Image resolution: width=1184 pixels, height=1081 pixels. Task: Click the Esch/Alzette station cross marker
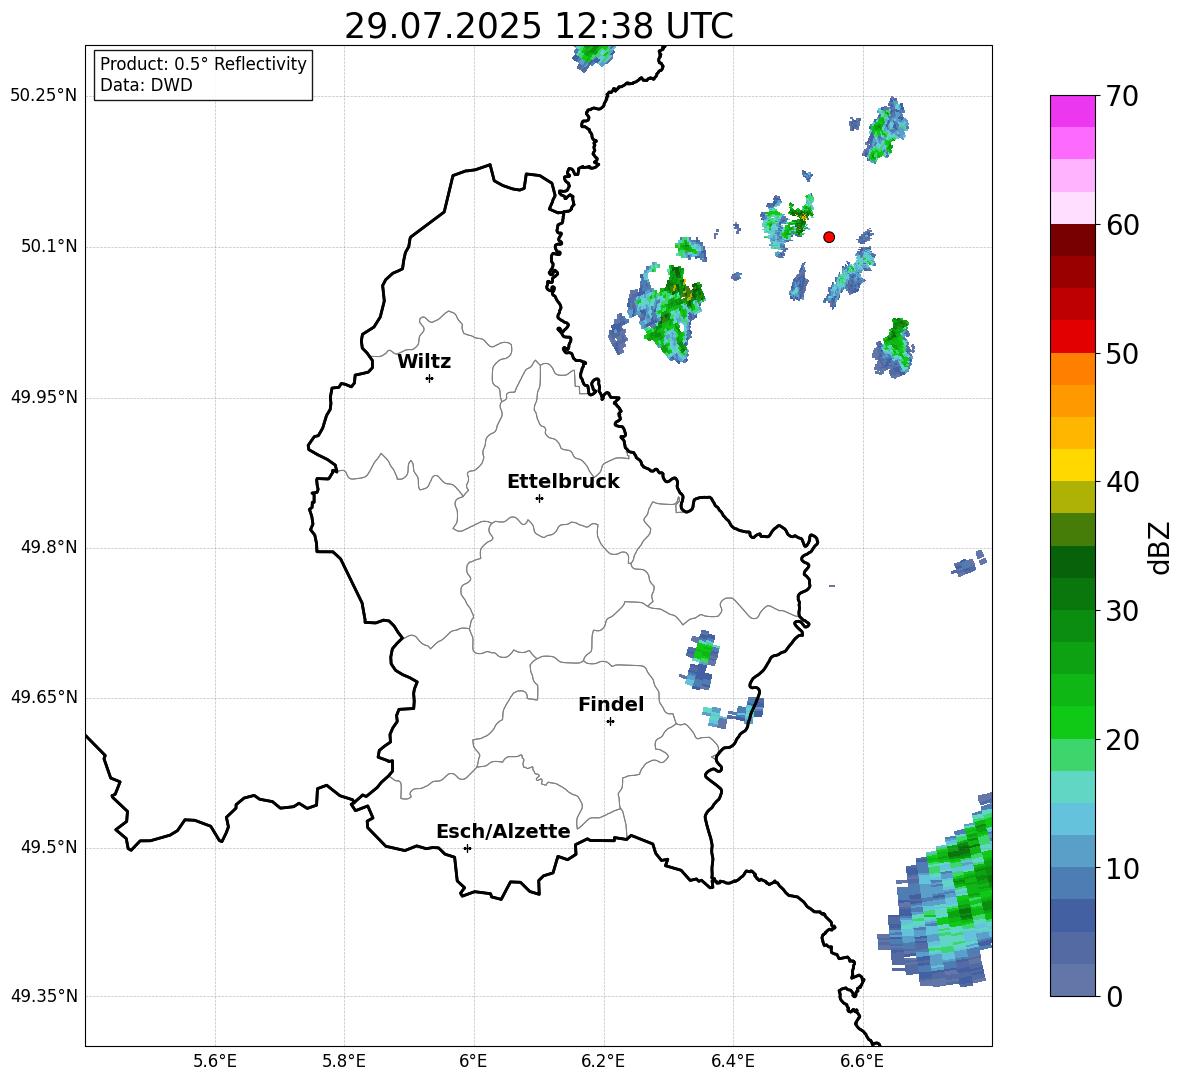coord(467,848)
